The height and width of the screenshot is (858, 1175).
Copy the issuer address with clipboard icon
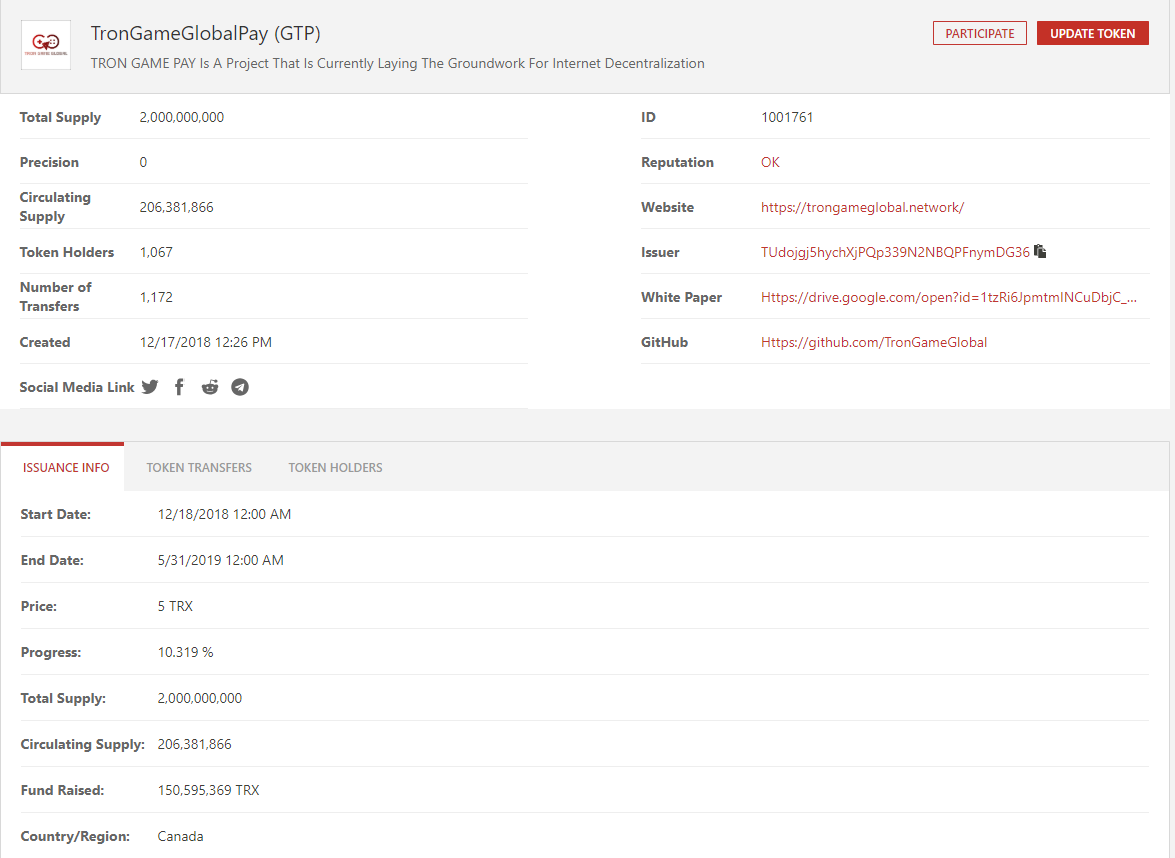coord(1040,251)
